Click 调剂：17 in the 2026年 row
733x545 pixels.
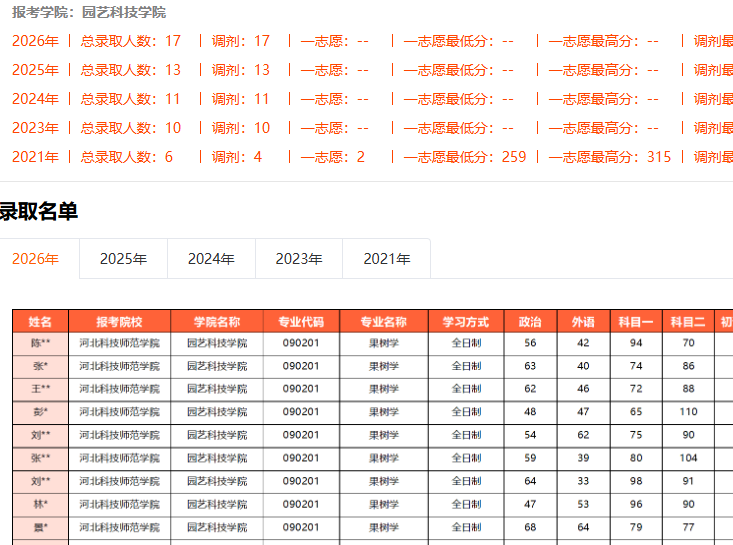[241, 41]
